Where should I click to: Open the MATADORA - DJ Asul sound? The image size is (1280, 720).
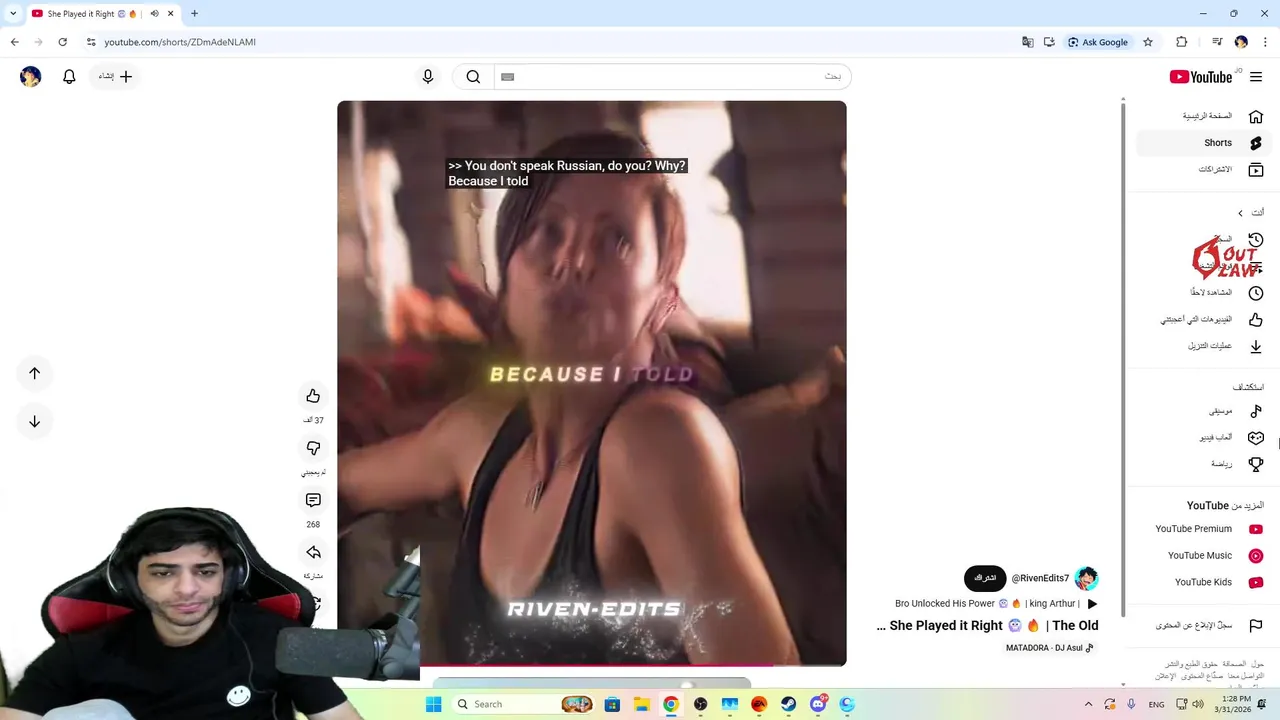[x=1050, y=648]
